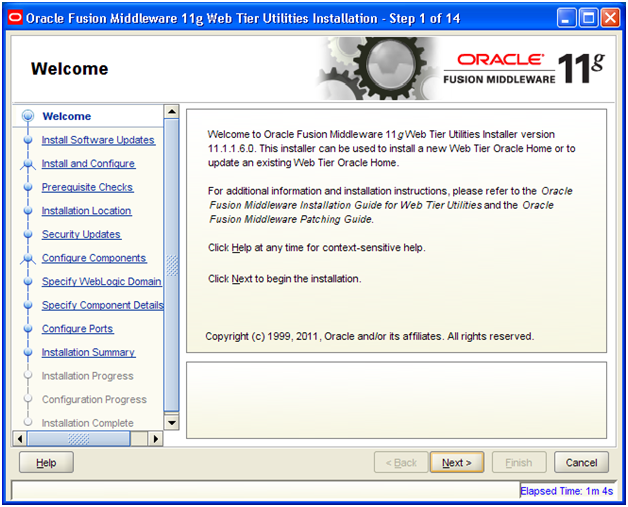Open Installation Summary step link
Image resolution: width=628 pixels, height=507 pixels.
click(x=89, y=352)
